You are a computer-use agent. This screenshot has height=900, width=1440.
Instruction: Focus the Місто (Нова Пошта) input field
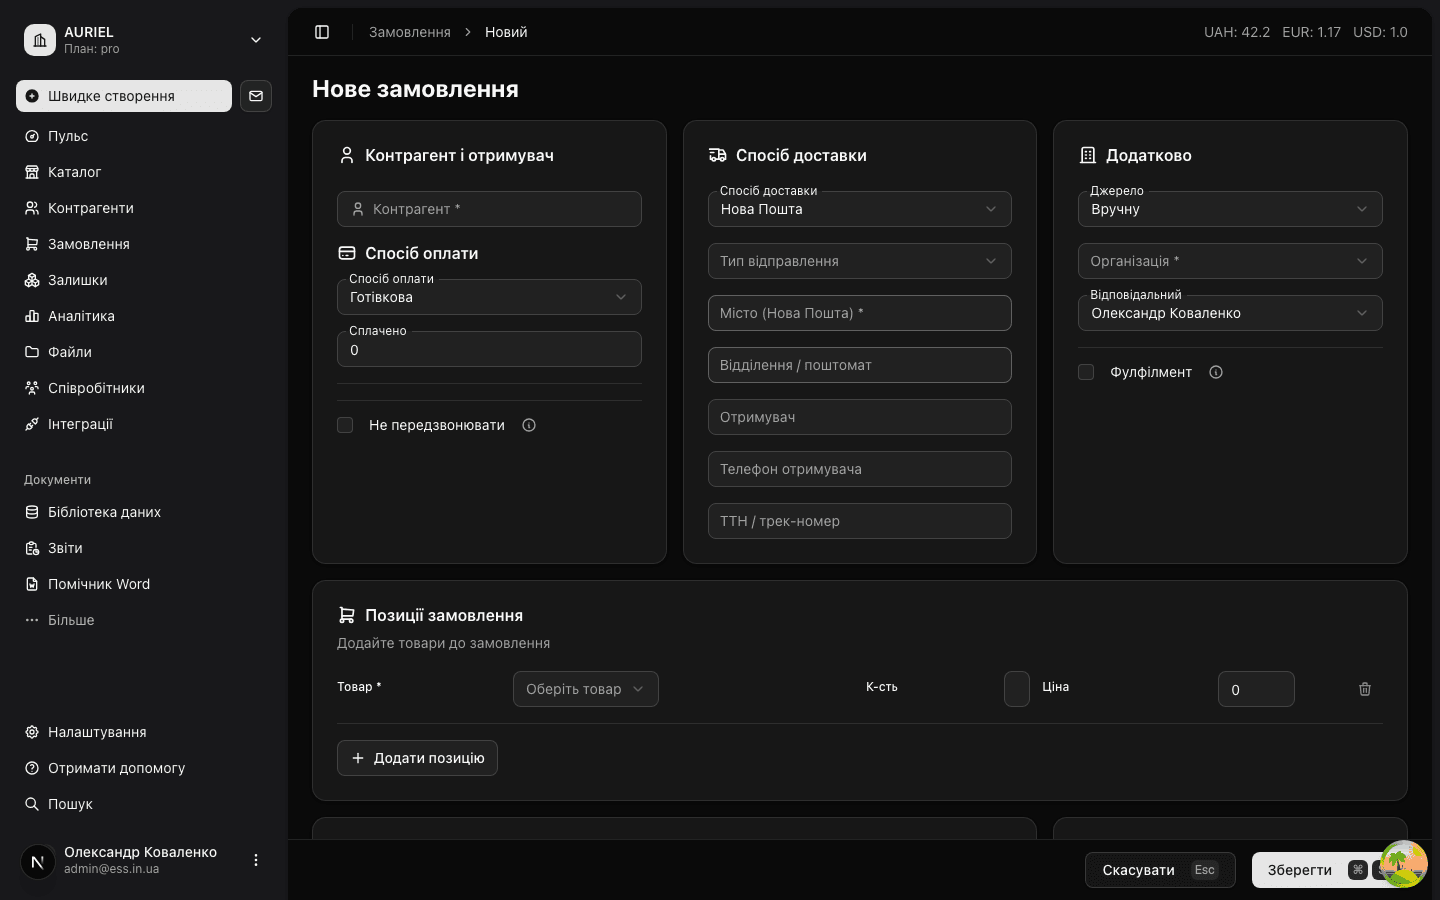[860, 313]
